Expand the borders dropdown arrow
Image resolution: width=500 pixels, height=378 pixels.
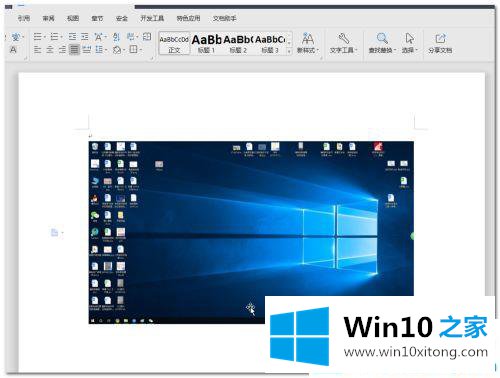pos(141,50)
